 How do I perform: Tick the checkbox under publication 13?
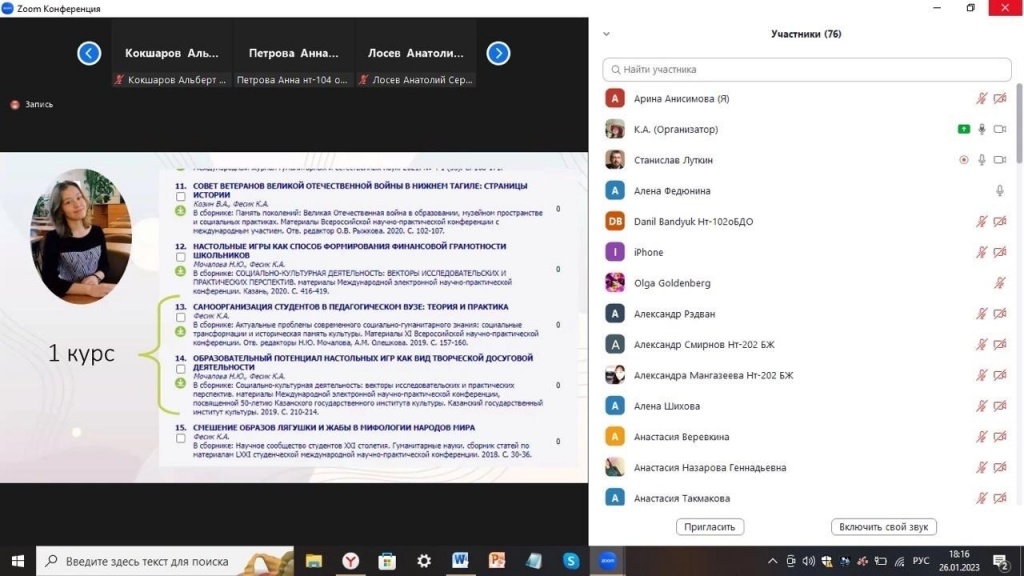(181, 317)
